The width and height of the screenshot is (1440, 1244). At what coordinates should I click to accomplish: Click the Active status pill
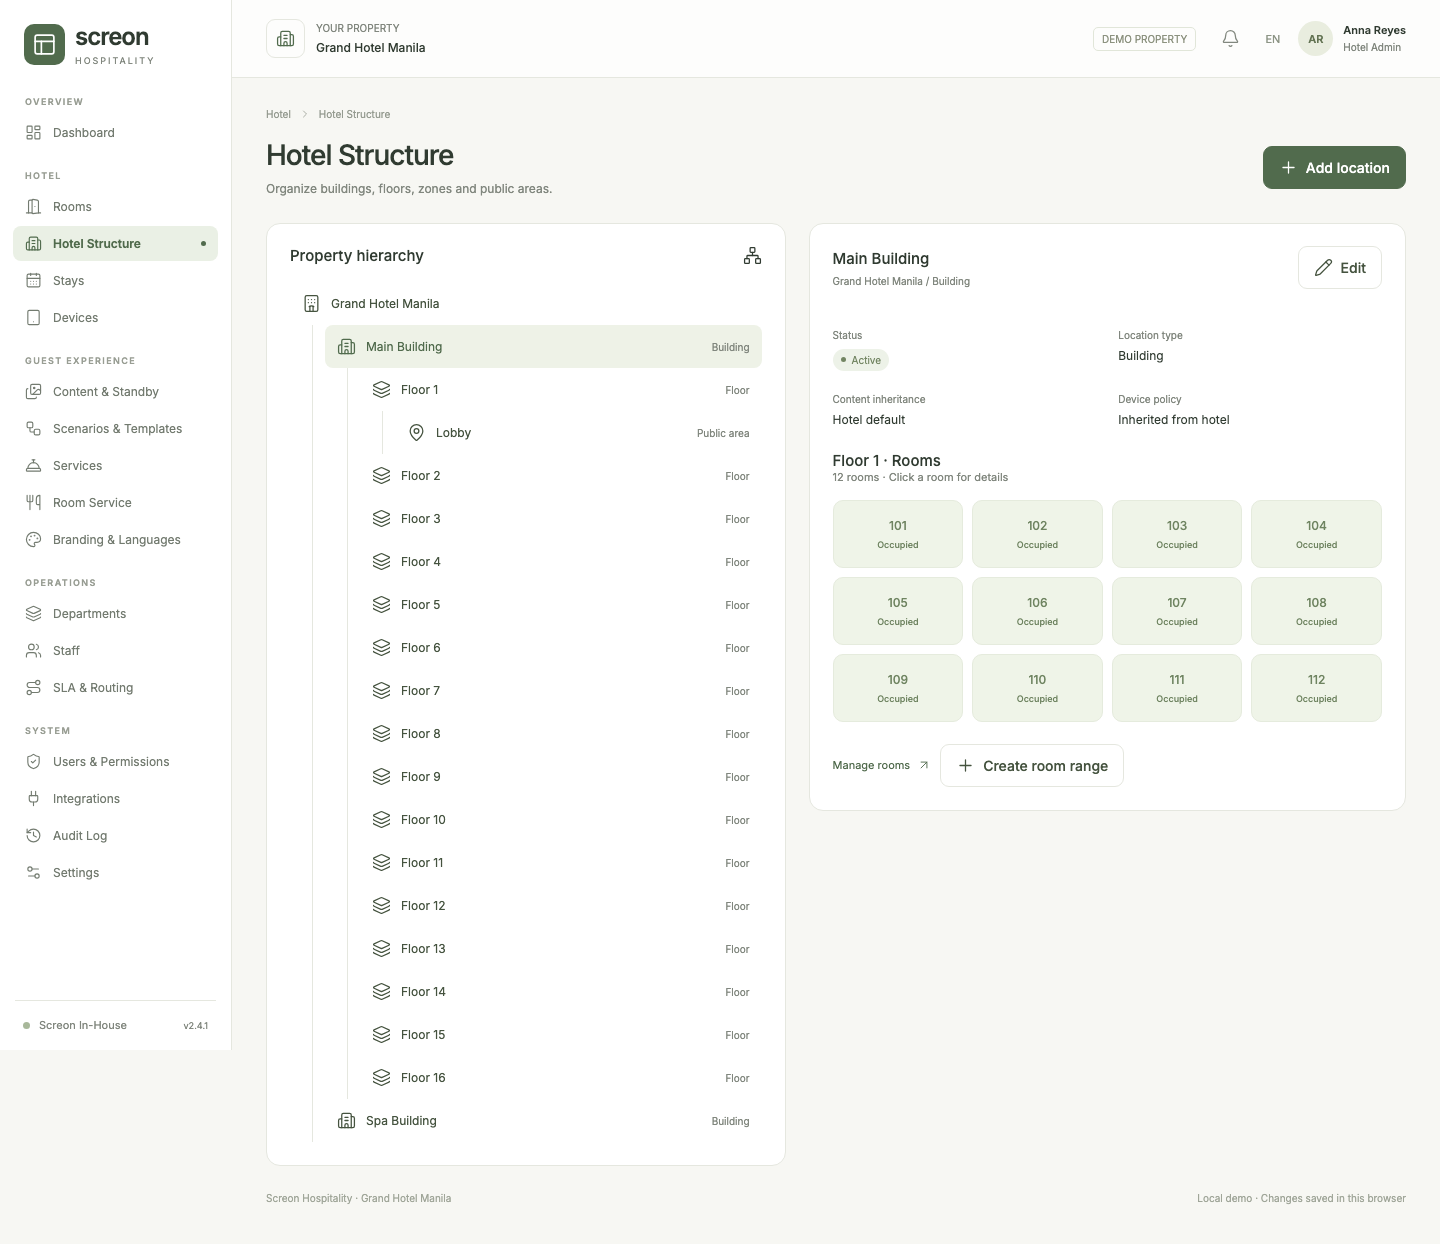(x=861, y=360)
